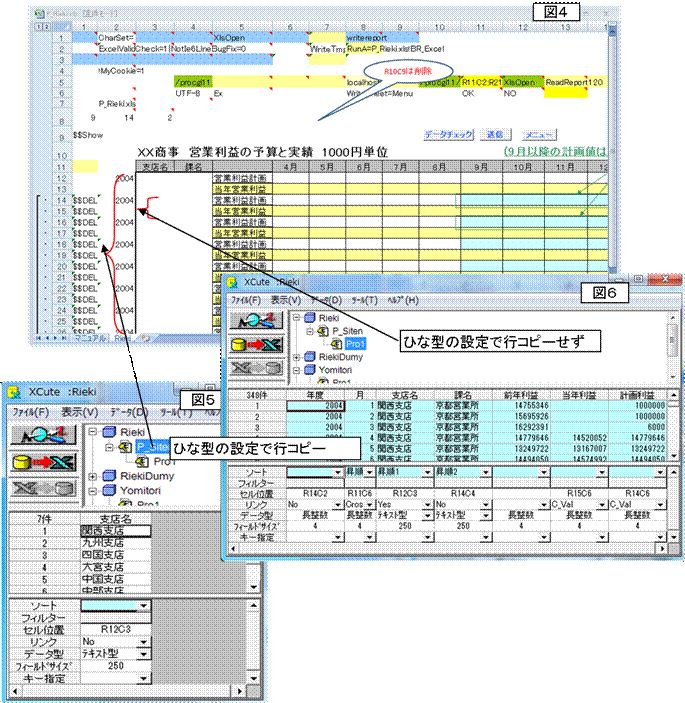The image size is (685, 703).
Task: Click RiekiDumy cube icon in Figure 5 tree
Action: coord(109,476)
